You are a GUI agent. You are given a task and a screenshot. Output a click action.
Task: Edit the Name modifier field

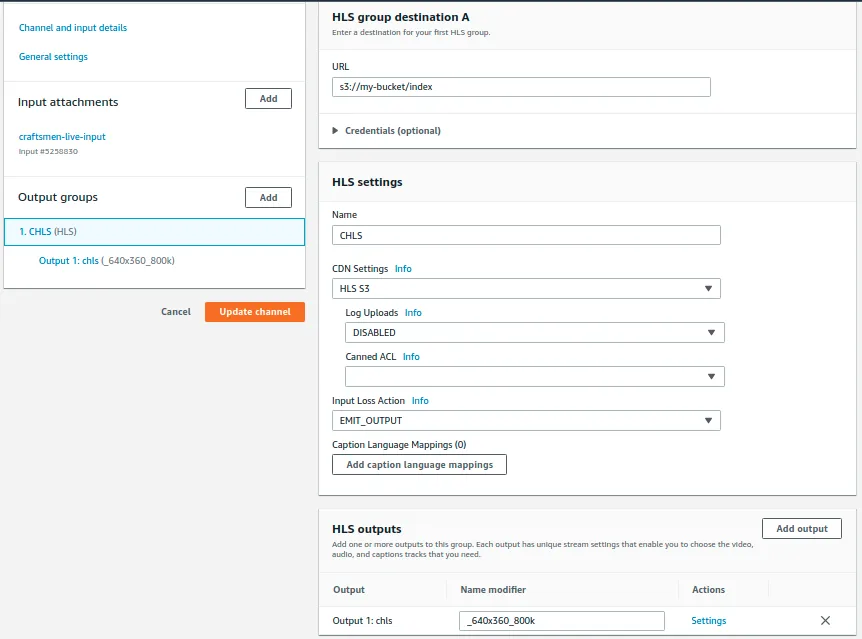coord(562,621)
